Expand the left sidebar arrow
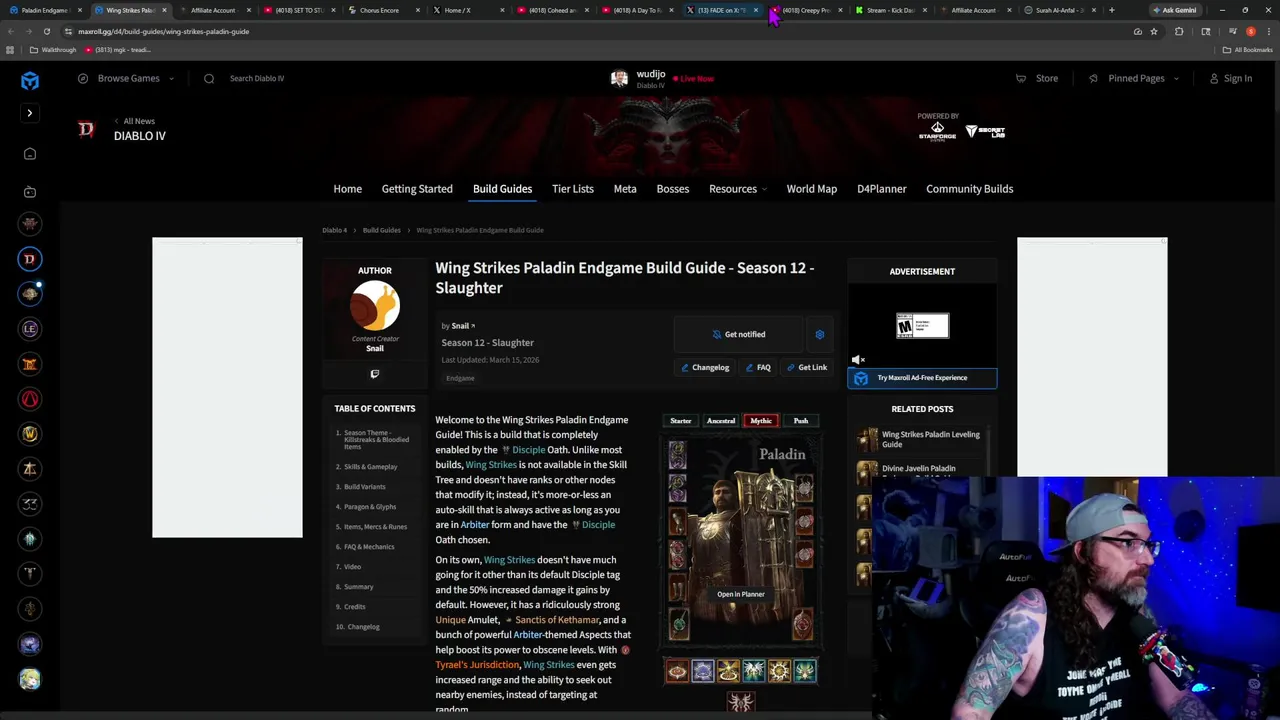 click(x=30, y=113)
